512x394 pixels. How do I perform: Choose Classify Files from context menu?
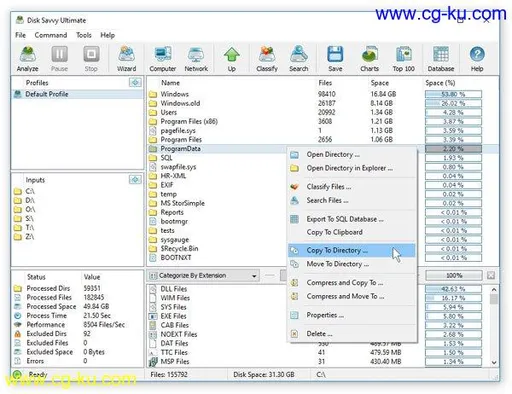click(352, 187)
